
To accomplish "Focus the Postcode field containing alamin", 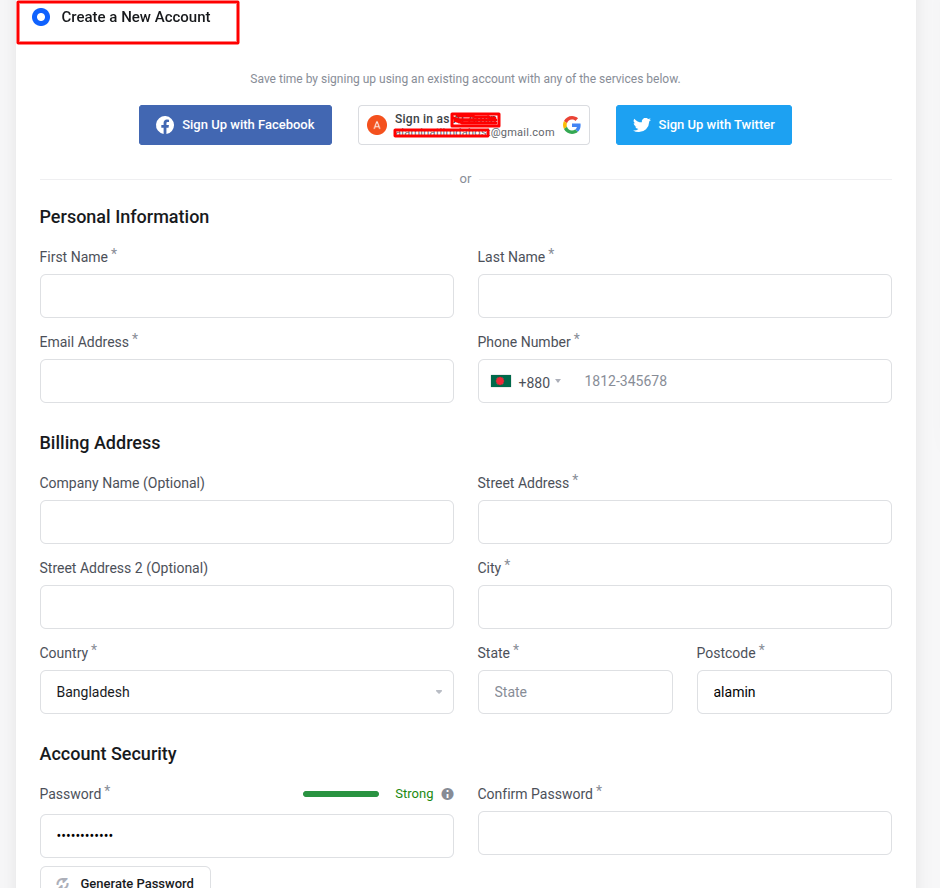I will (793, 692).
